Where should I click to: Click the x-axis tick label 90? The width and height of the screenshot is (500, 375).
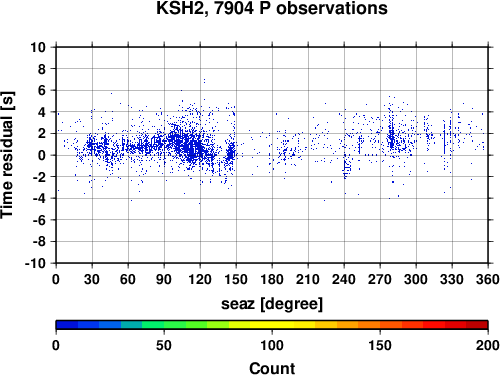click(164, 279)
